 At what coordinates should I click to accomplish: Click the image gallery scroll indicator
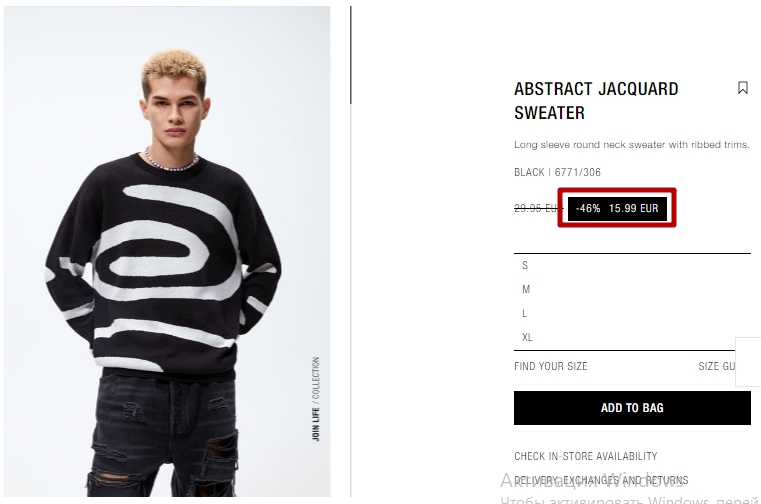point(350,55)
